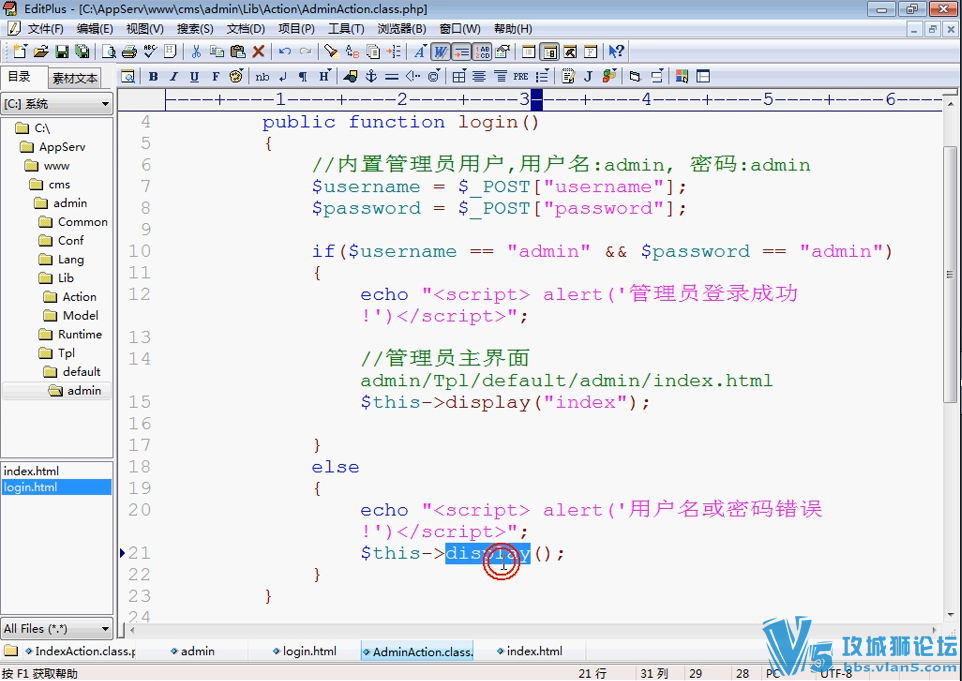The width and height of the screenshot is (962, 681).
Task: Toggle line numbers display button
Action: point(482,52)
